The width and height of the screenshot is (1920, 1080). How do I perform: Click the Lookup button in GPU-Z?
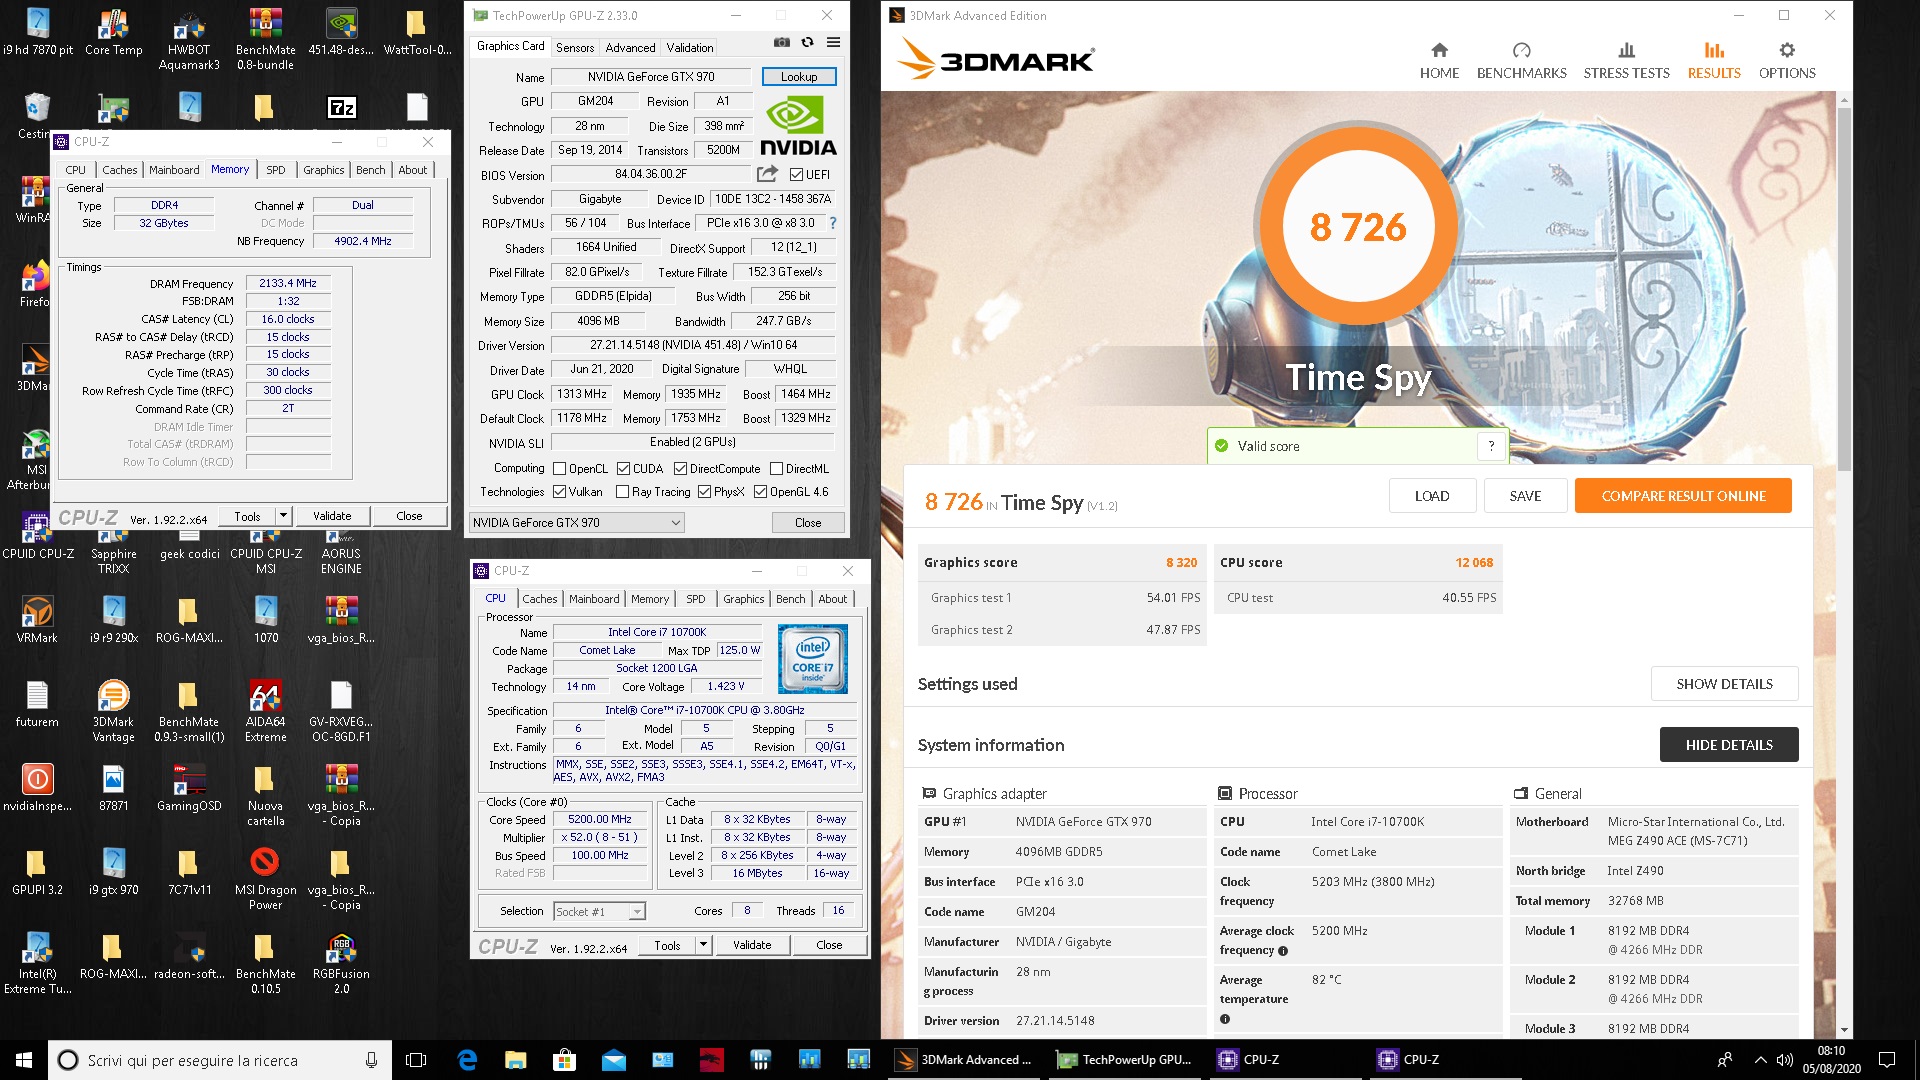pyautogui.click(x=799, y=76)
